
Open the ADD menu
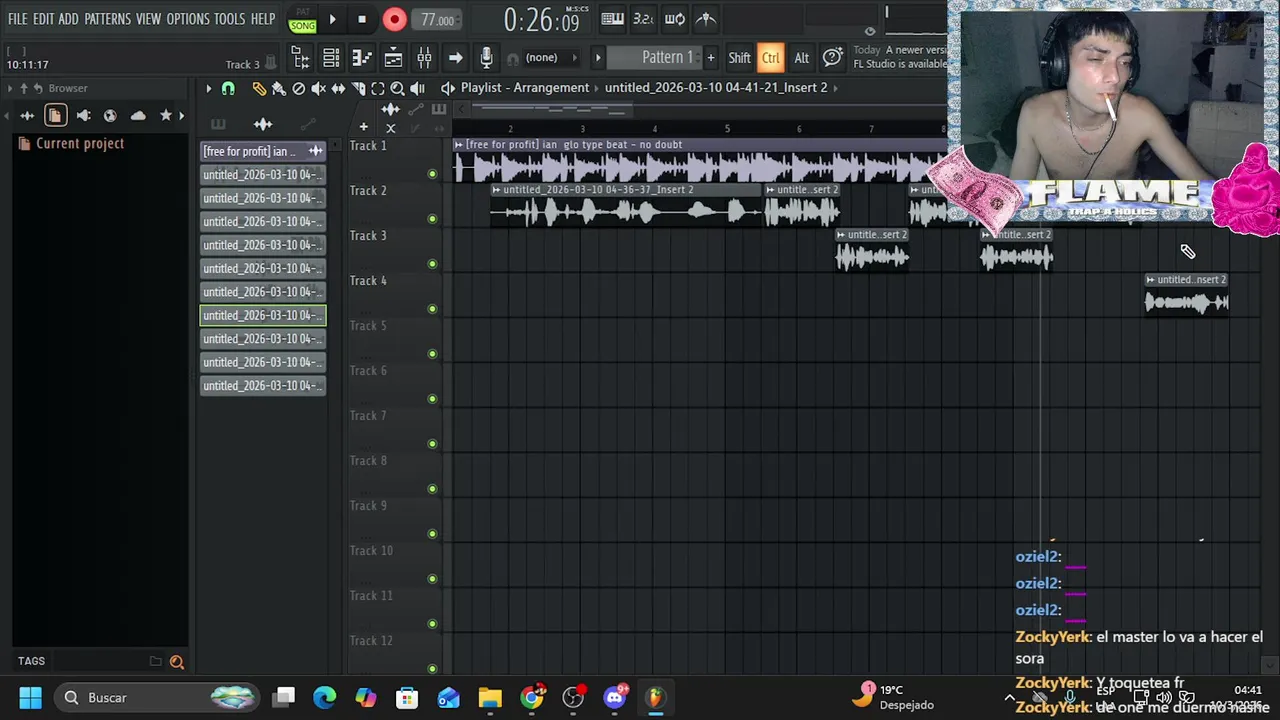click(68, 19)
